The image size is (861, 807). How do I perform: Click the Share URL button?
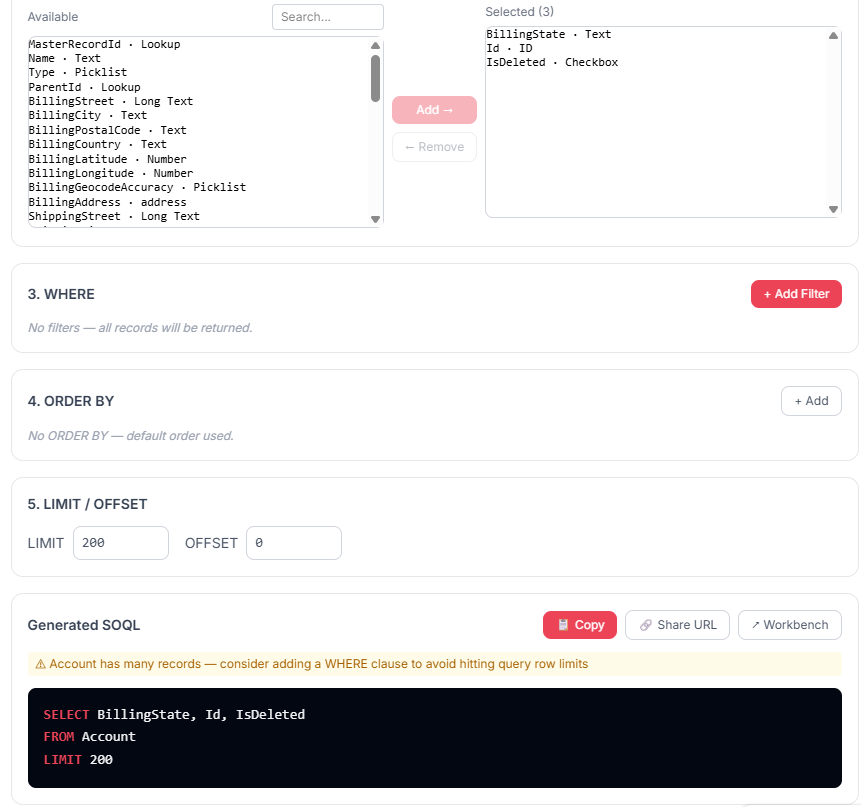point(677,624)
